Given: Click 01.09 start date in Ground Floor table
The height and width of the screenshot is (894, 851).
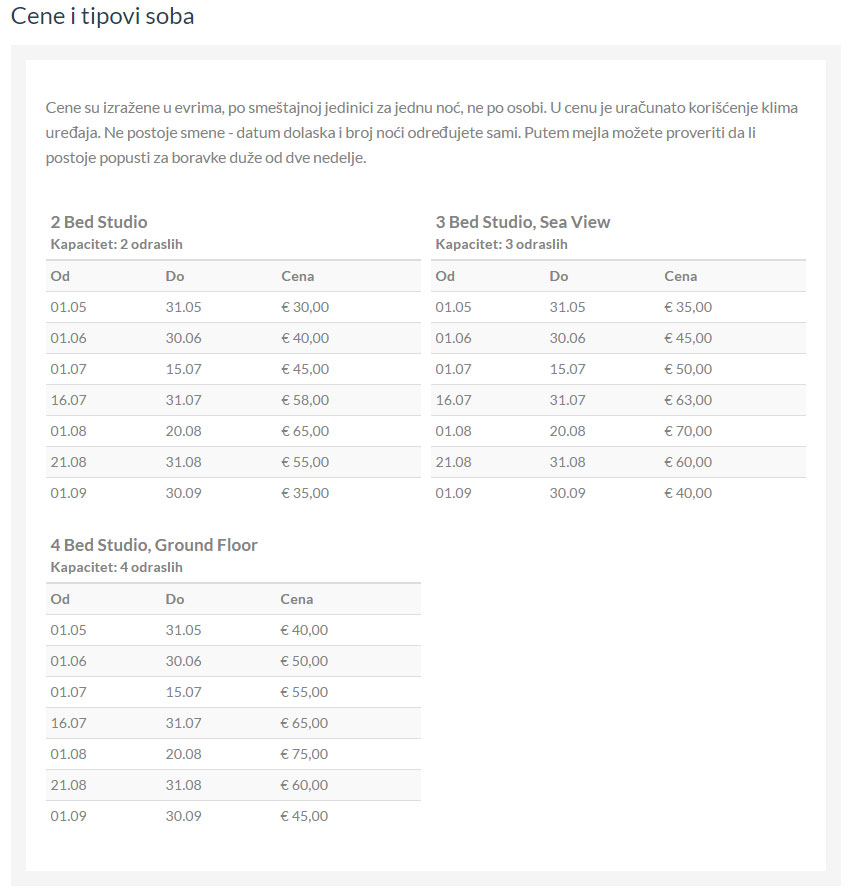Looking at the screenshot, I should (x=68, y=816).
